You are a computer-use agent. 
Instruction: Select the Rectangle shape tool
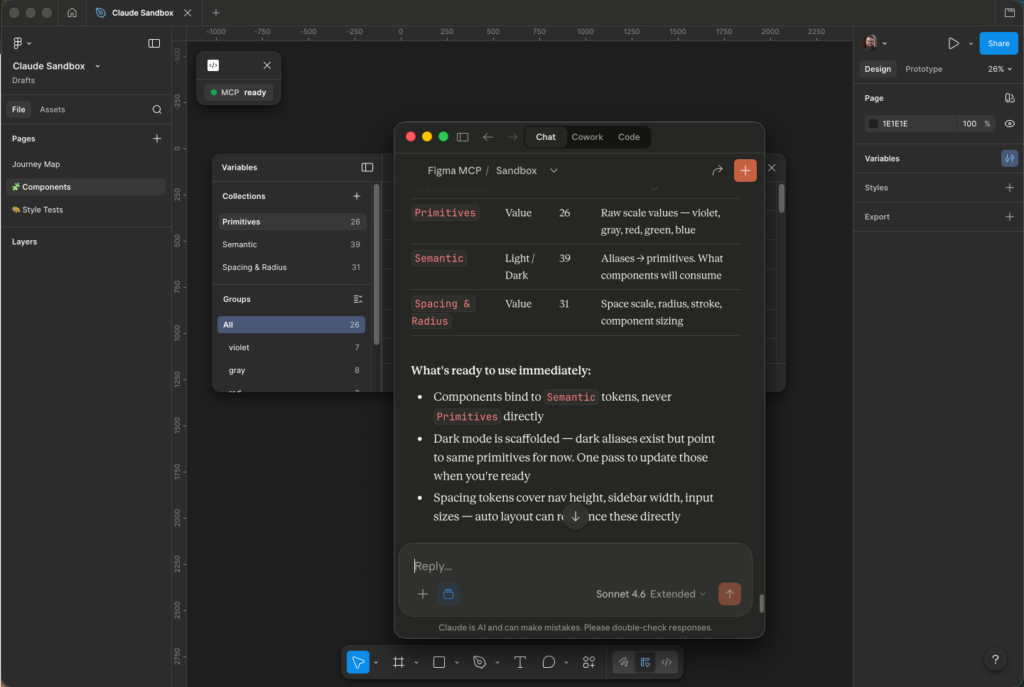tap(437, 661)
